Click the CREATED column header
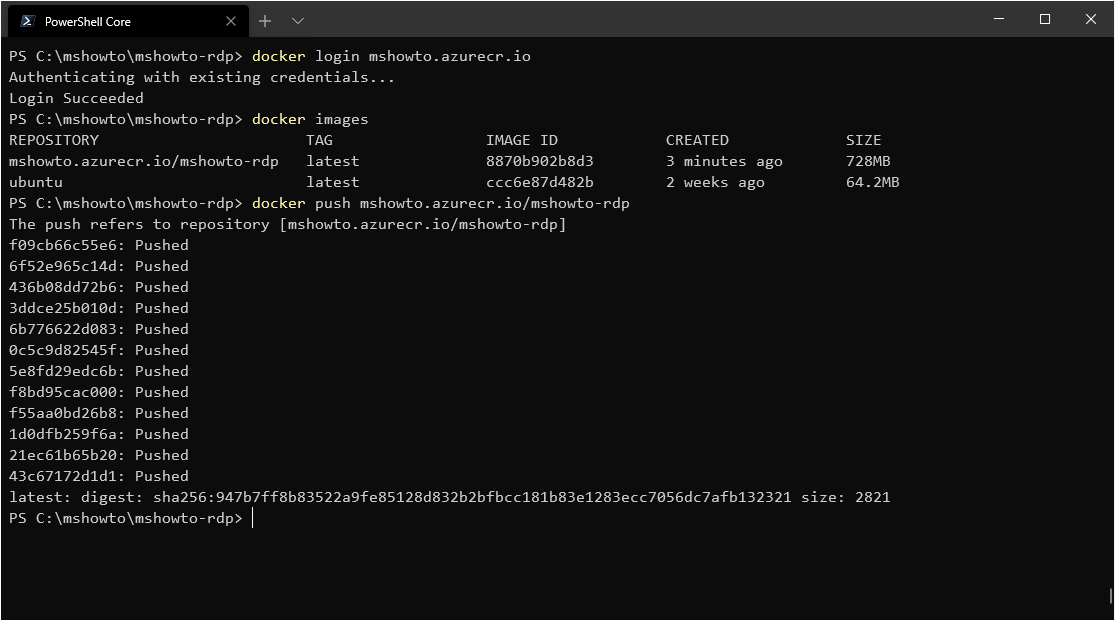Screen dimensions: 1115x621 (x=697, y=140)
